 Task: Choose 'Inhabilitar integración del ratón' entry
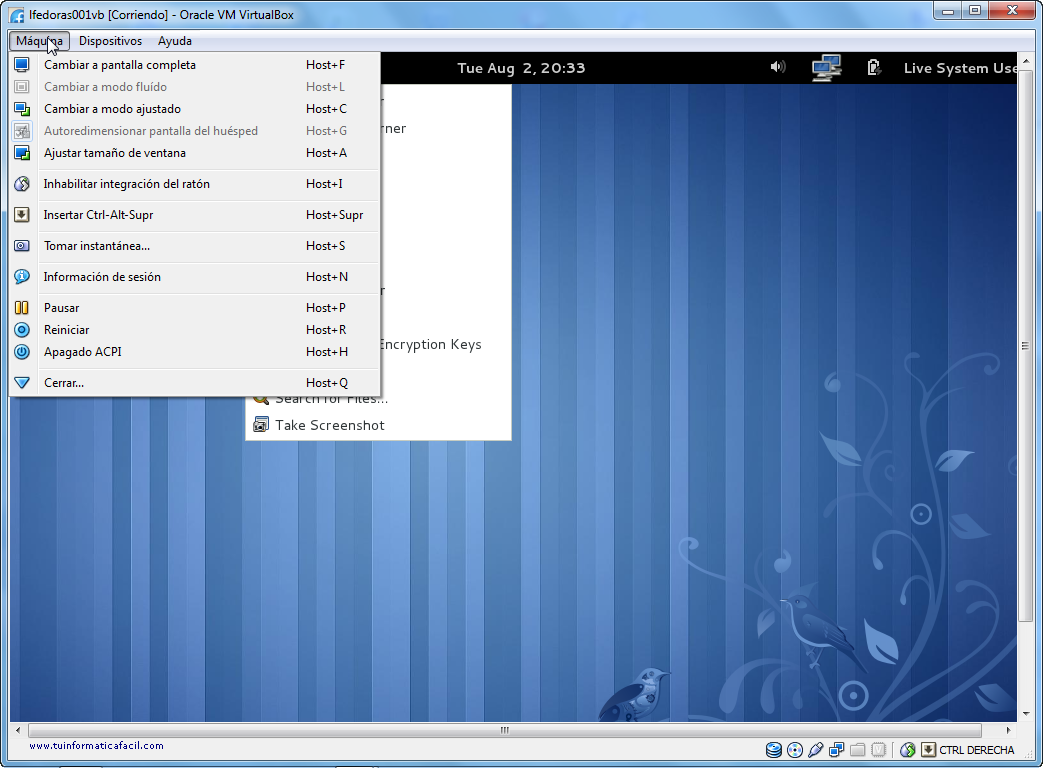pyautogui.click(x=194, y=184)
